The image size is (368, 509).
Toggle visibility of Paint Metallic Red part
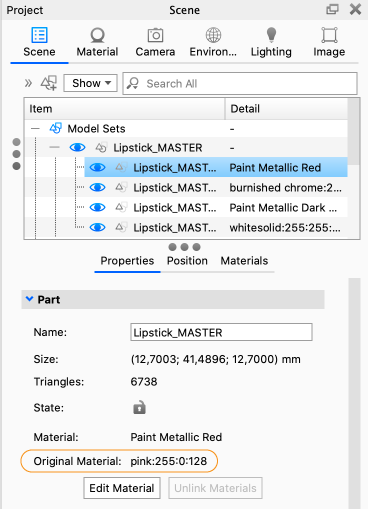[x=97, y=167]
